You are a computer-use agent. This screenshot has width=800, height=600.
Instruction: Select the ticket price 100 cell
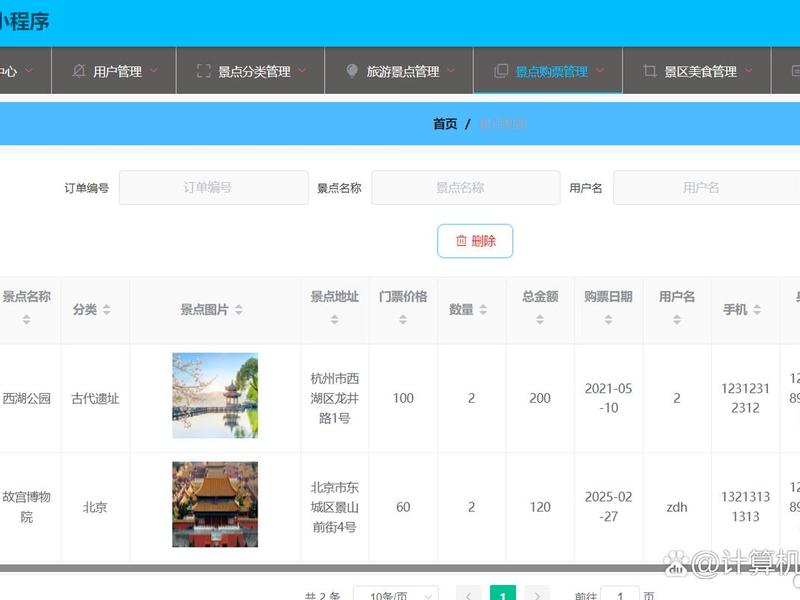tap(403, 398)
